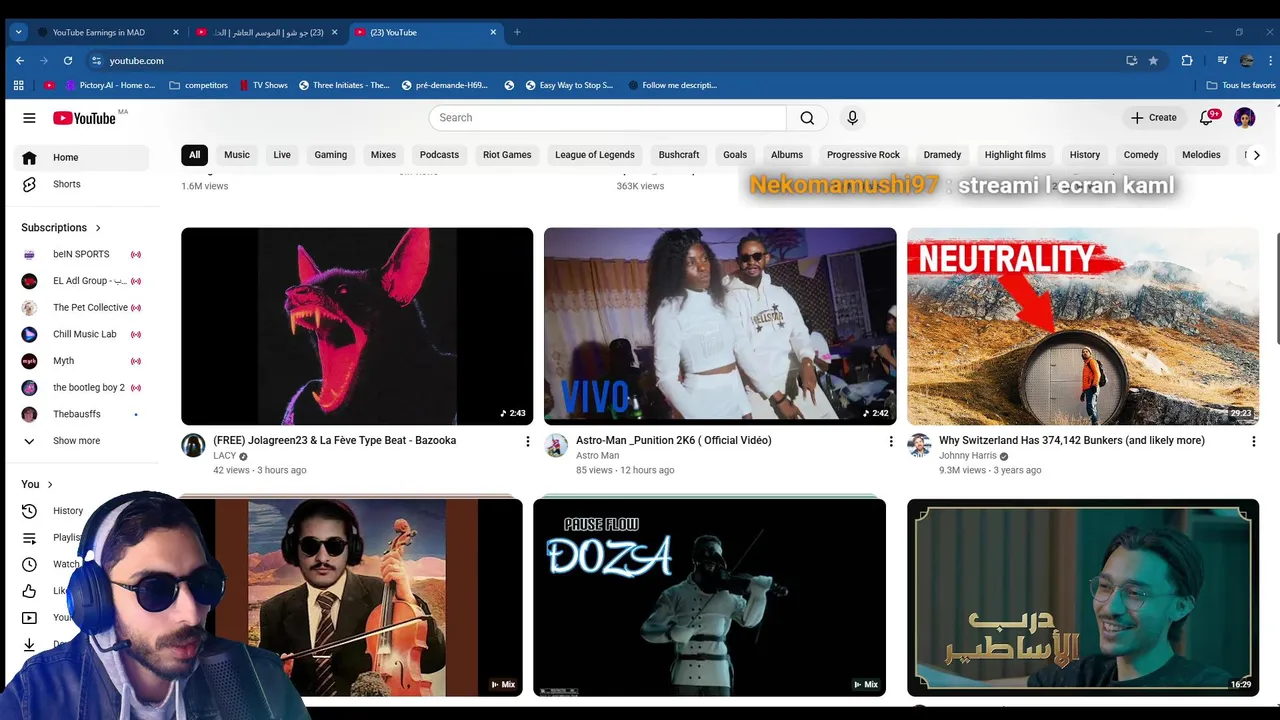Click LACY channel avatar
Screen dimensions: 1280x720
pos(193,446)
